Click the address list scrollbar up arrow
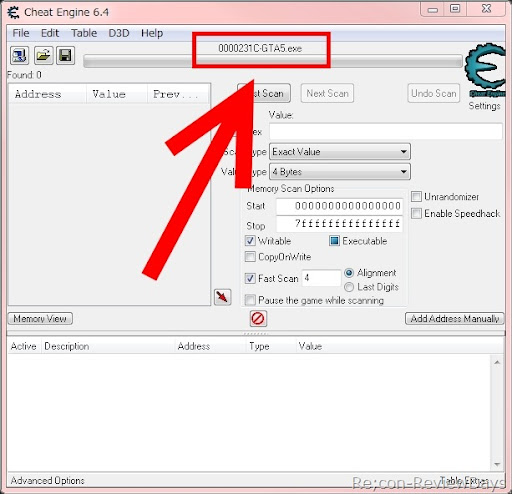Image resolution: width=512 pixels, height=494 pixels. pyautogui.click(x=497, y=362)
